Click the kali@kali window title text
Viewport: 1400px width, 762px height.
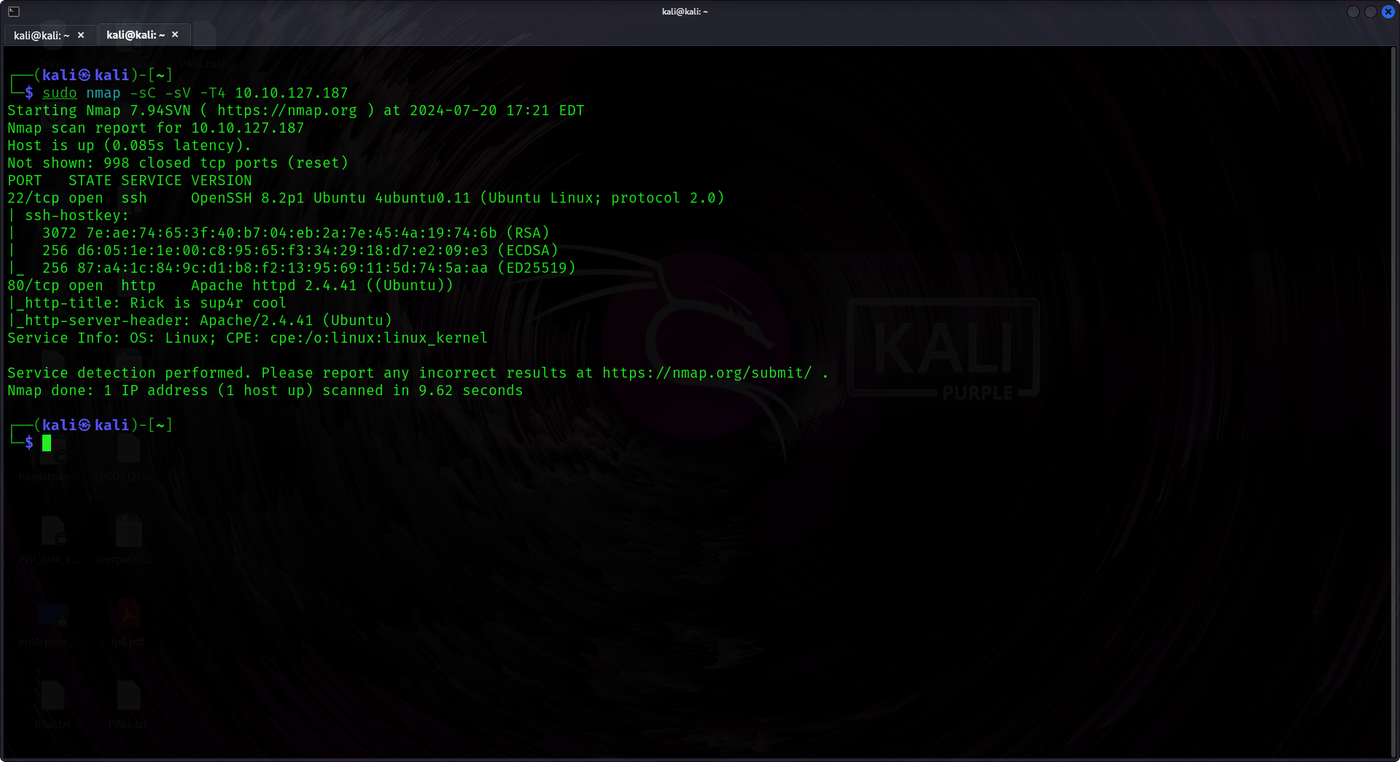click(699, 10)
